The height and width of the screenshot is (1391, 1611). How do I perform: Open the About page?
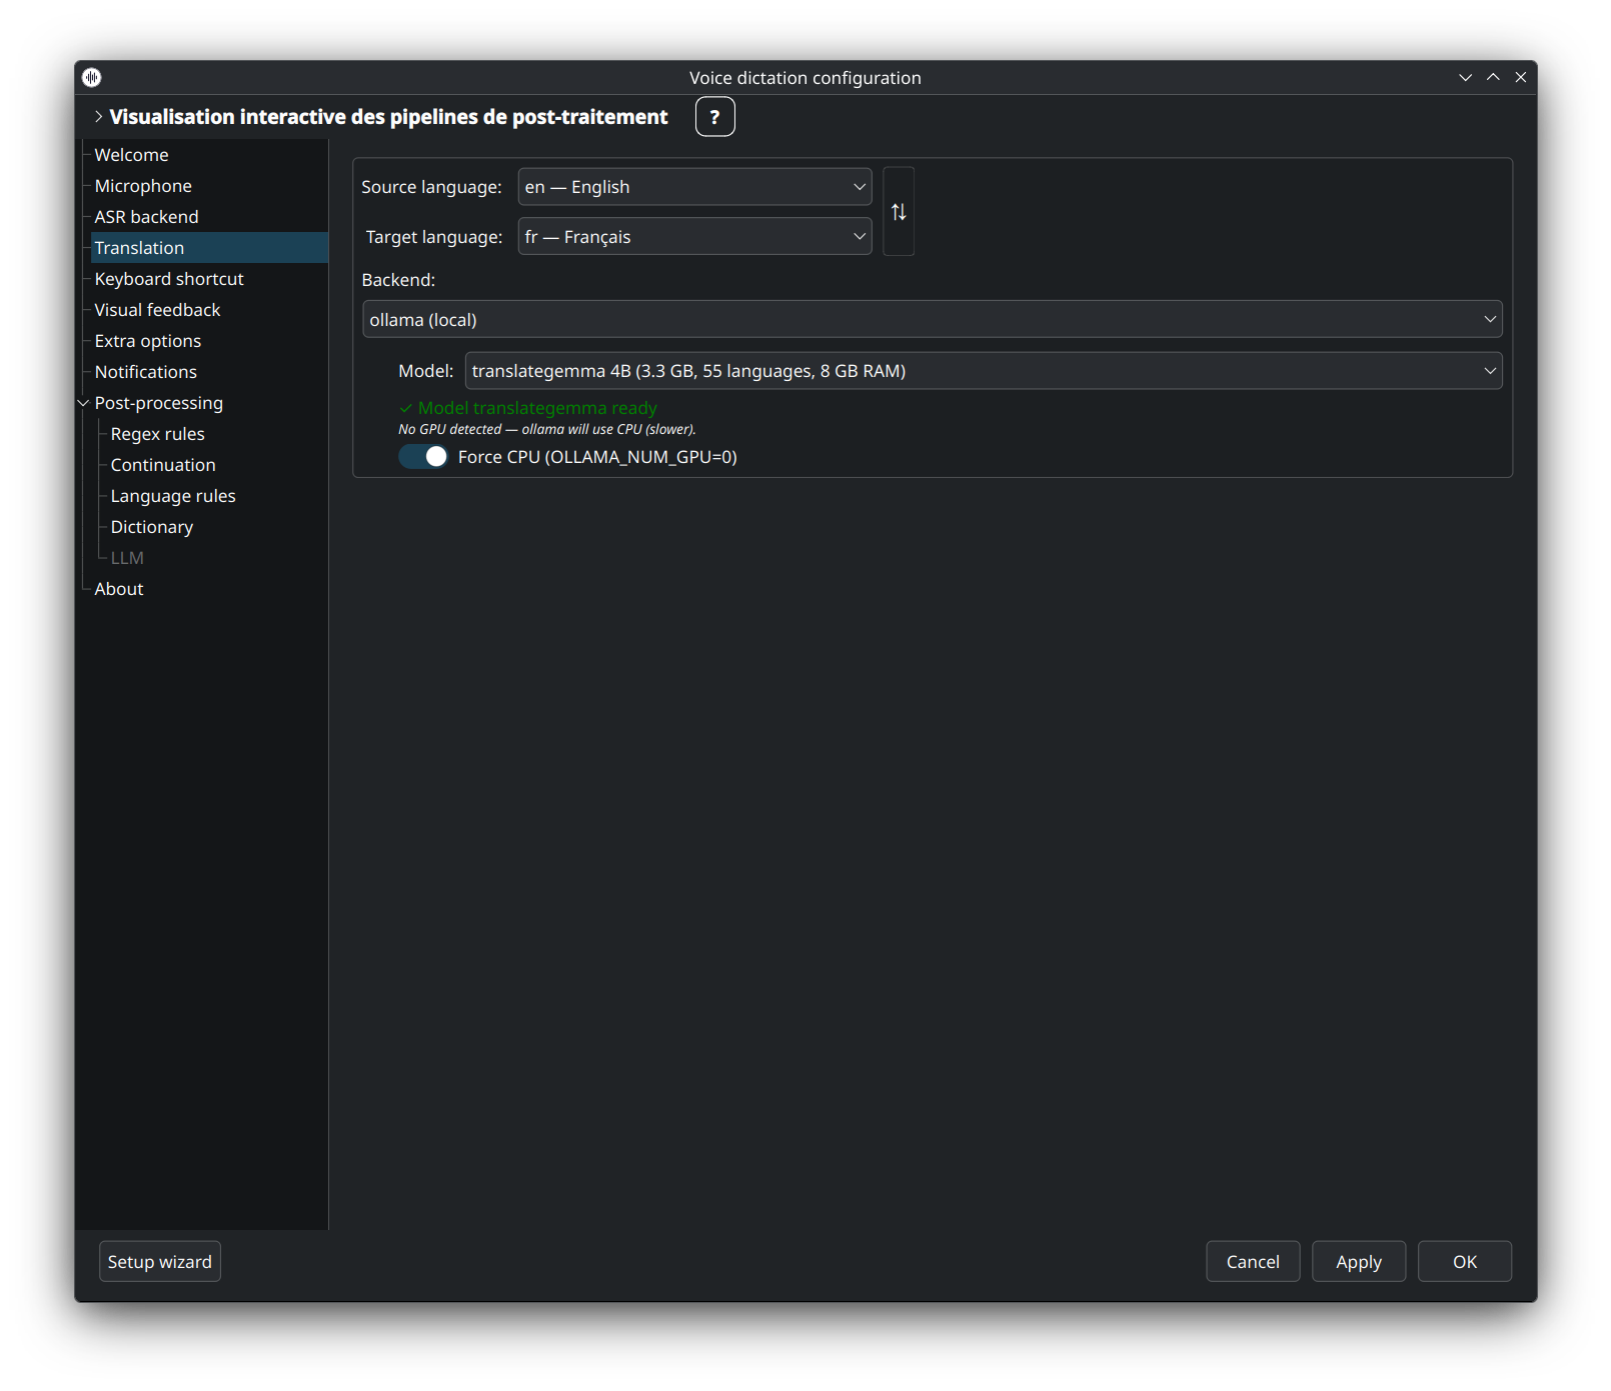coord(118,589)
